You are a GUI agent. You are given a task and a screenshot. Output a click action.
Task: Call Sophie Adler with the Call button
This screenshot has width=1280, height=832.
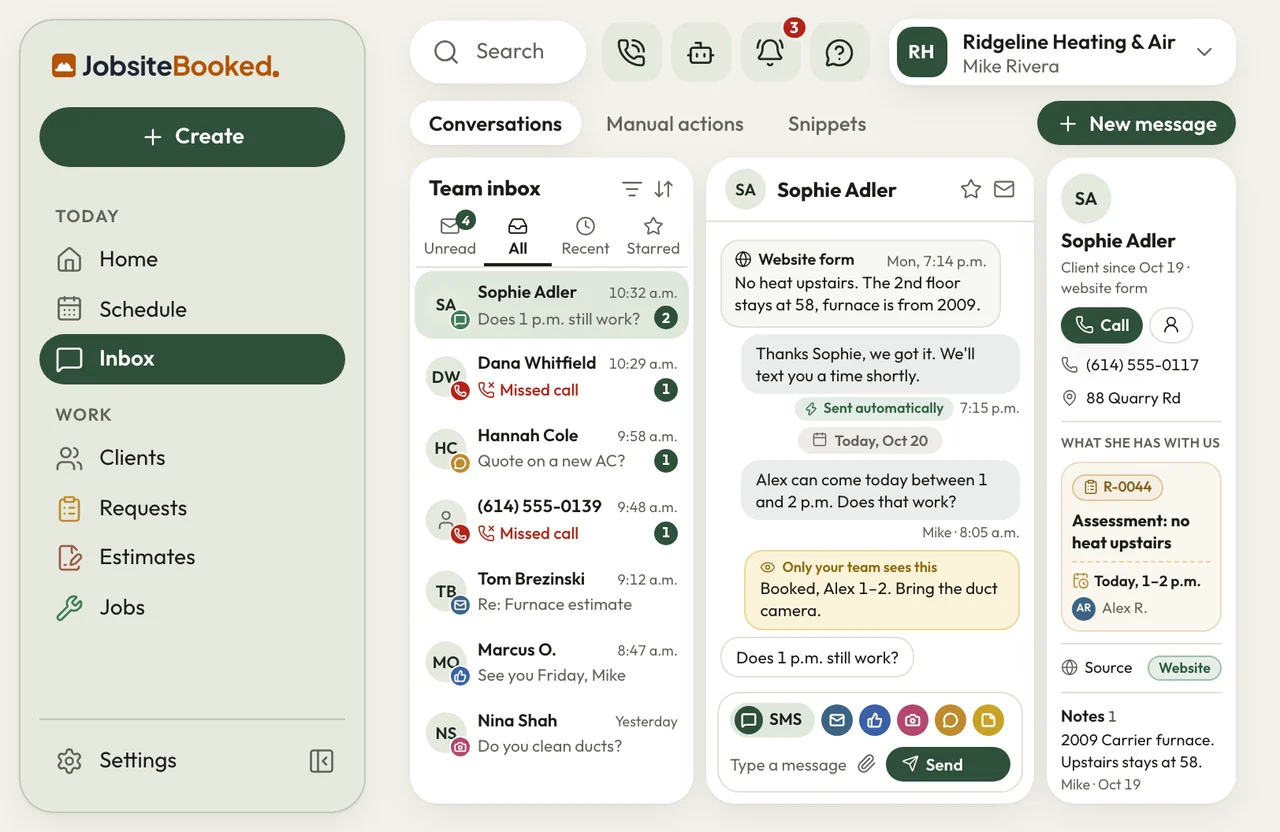tap(1101, 325)
